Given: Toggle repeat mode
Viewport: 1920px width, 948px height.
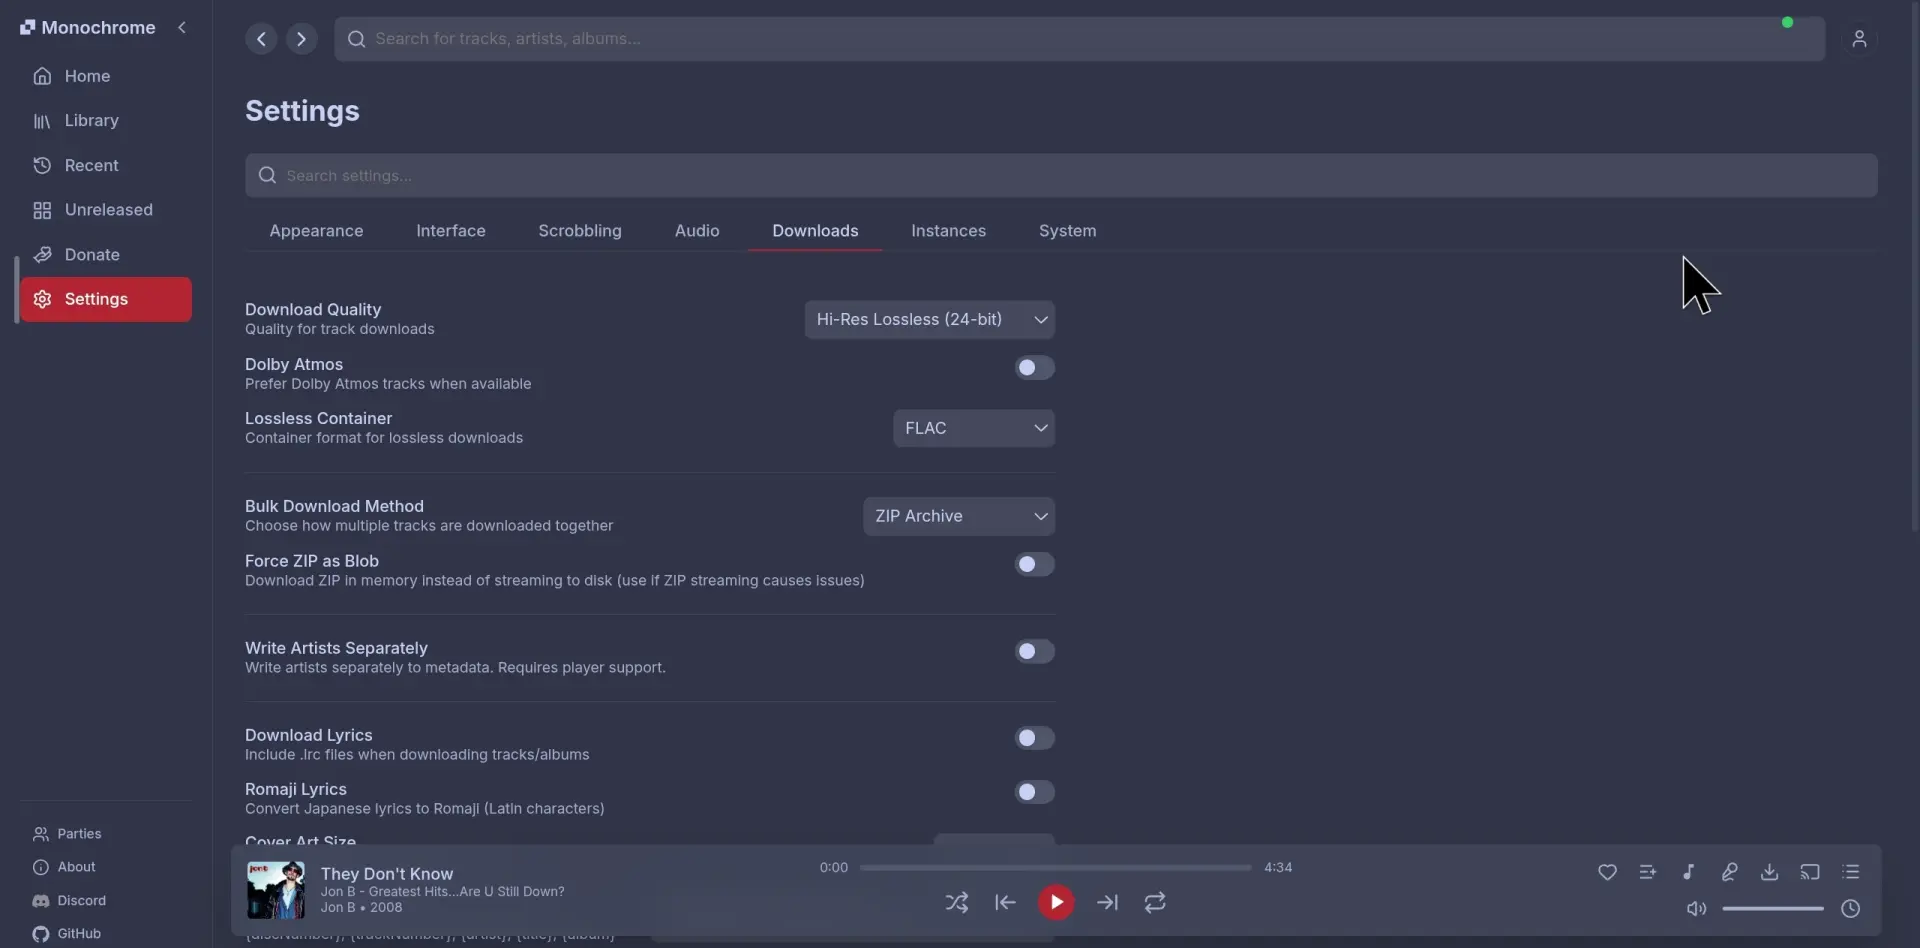Looking at the screenshot, I should 1155,903.
